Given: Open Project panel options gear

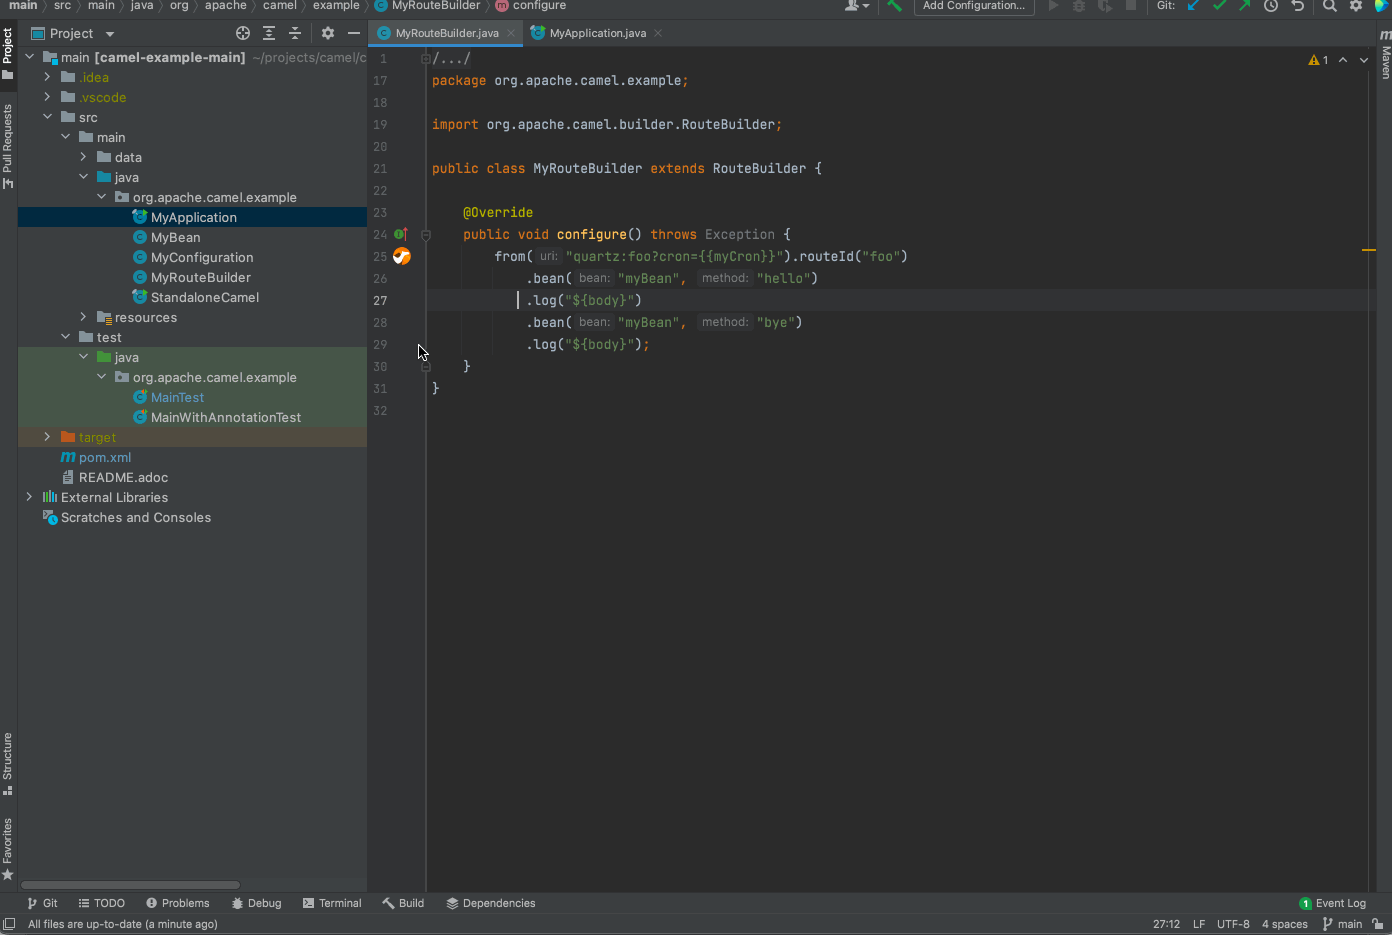Looking at the screenshot, I should click(x=328, y=33).
